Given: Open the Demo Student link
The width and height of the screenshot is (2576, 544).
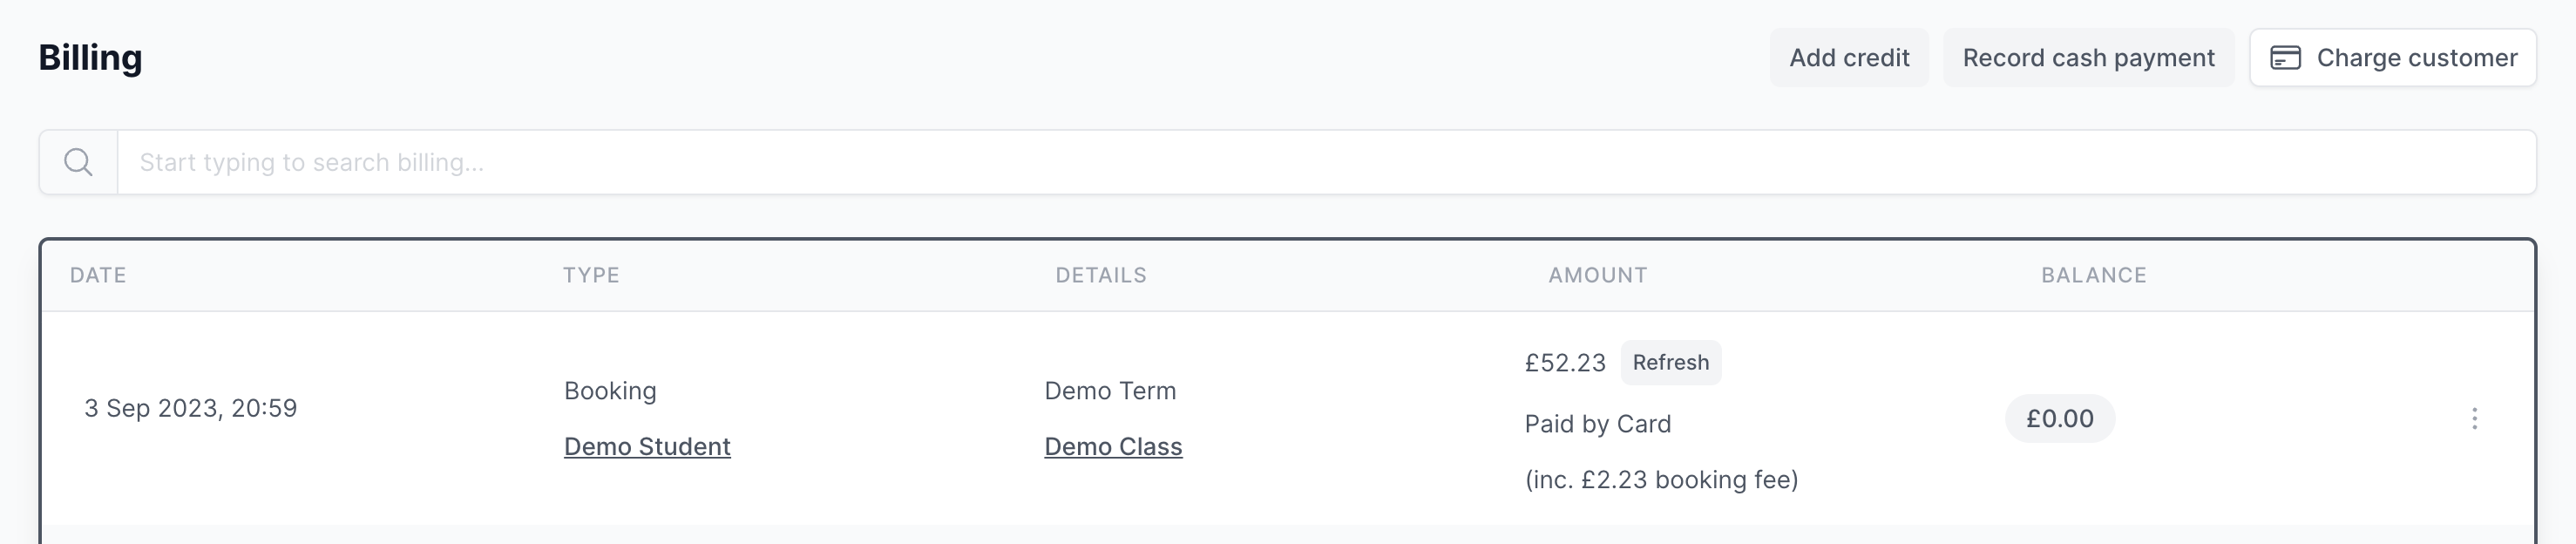Looking at the screenshot, I should tap(647, 447).
